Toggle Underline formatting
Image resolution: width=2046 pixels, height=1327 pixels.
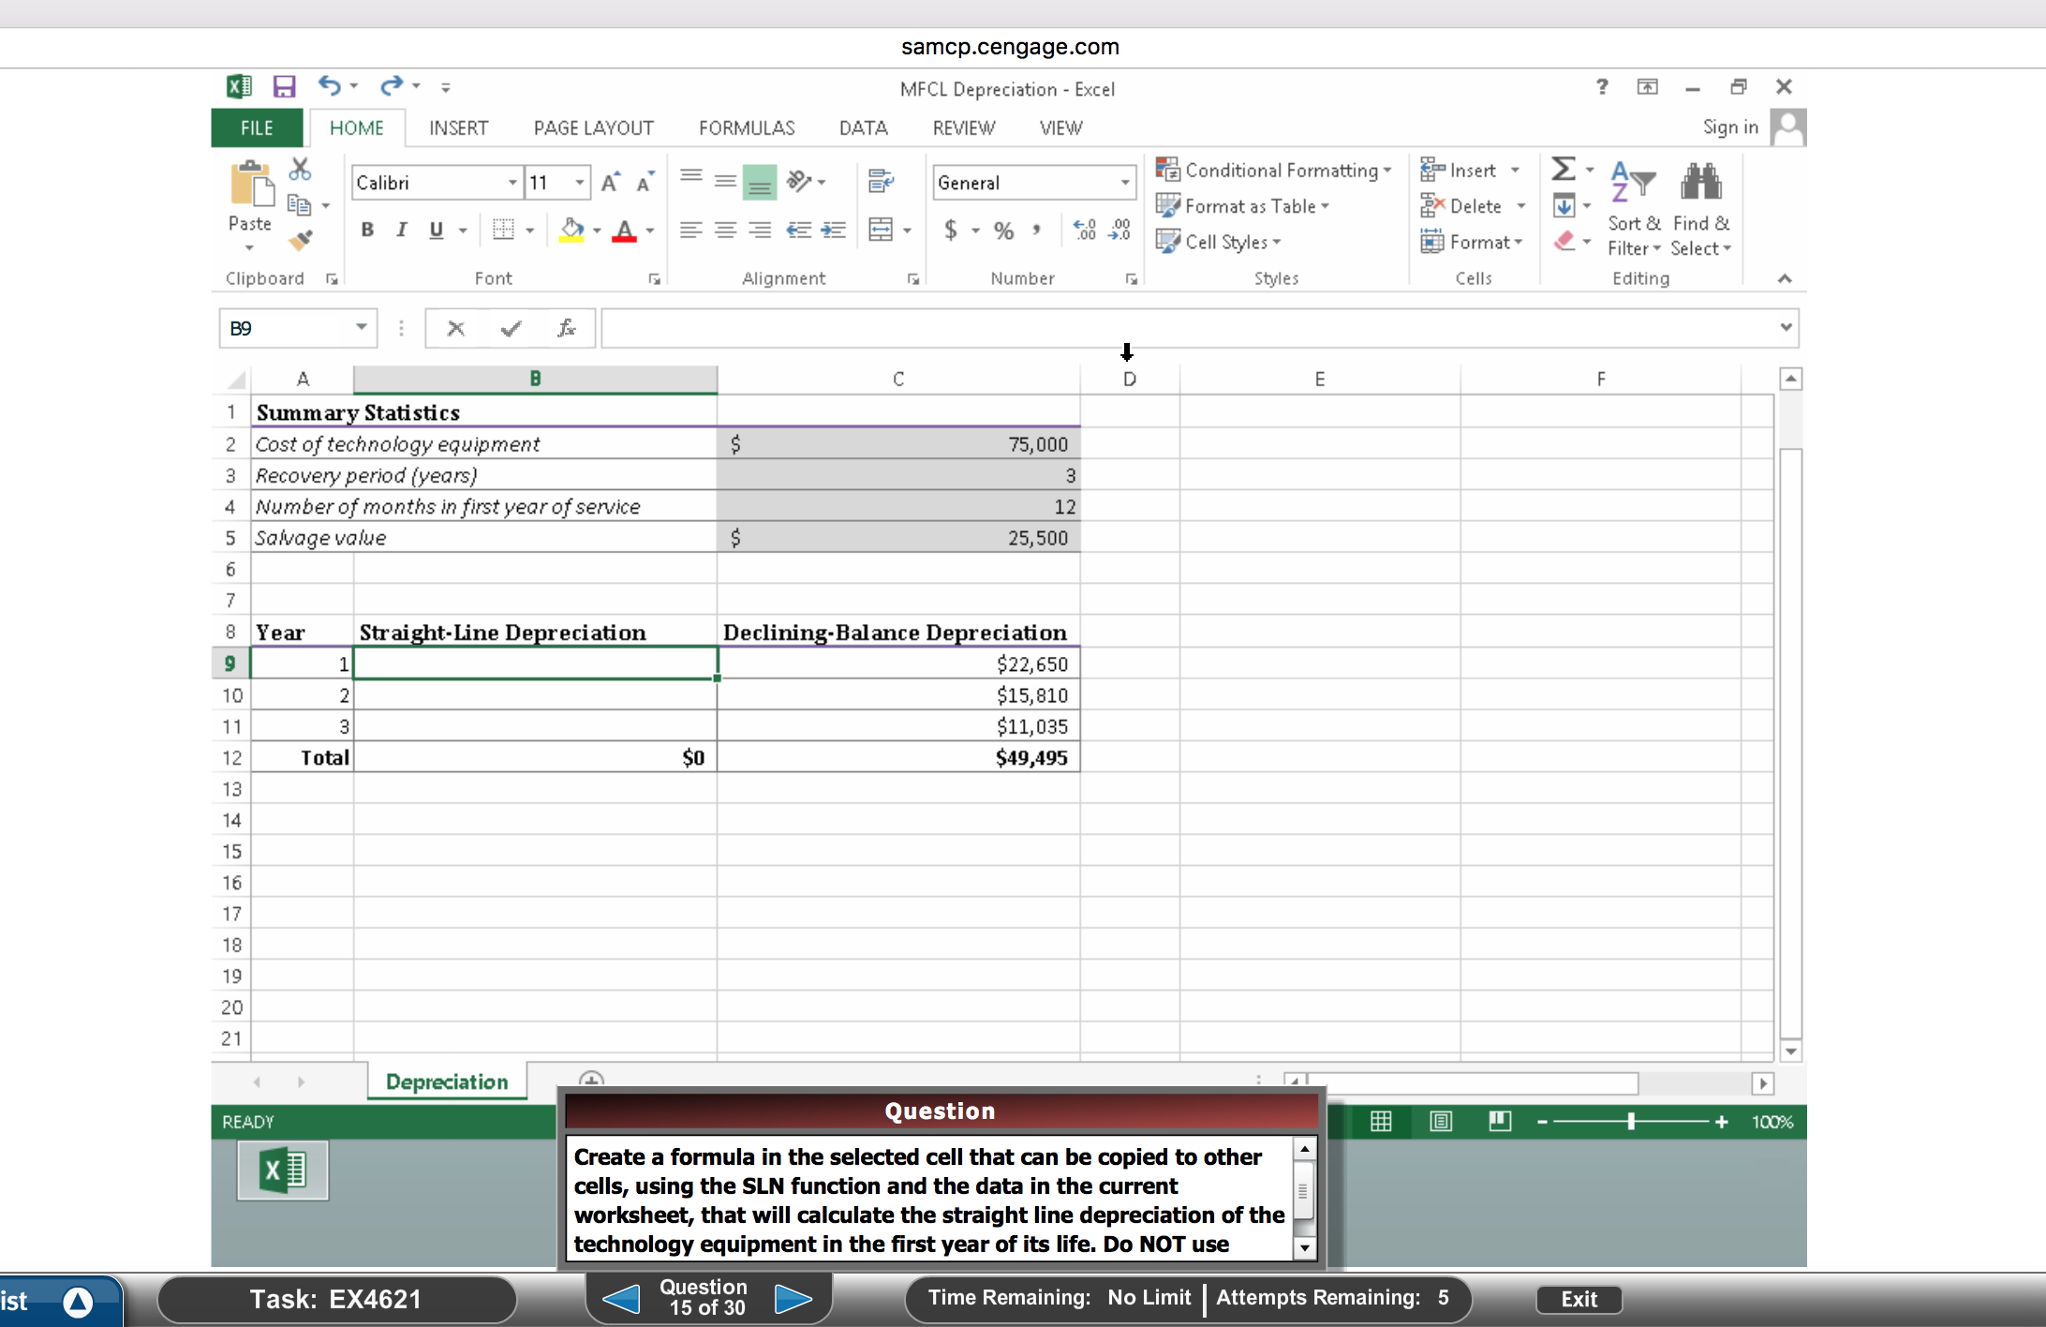[436, 229]
